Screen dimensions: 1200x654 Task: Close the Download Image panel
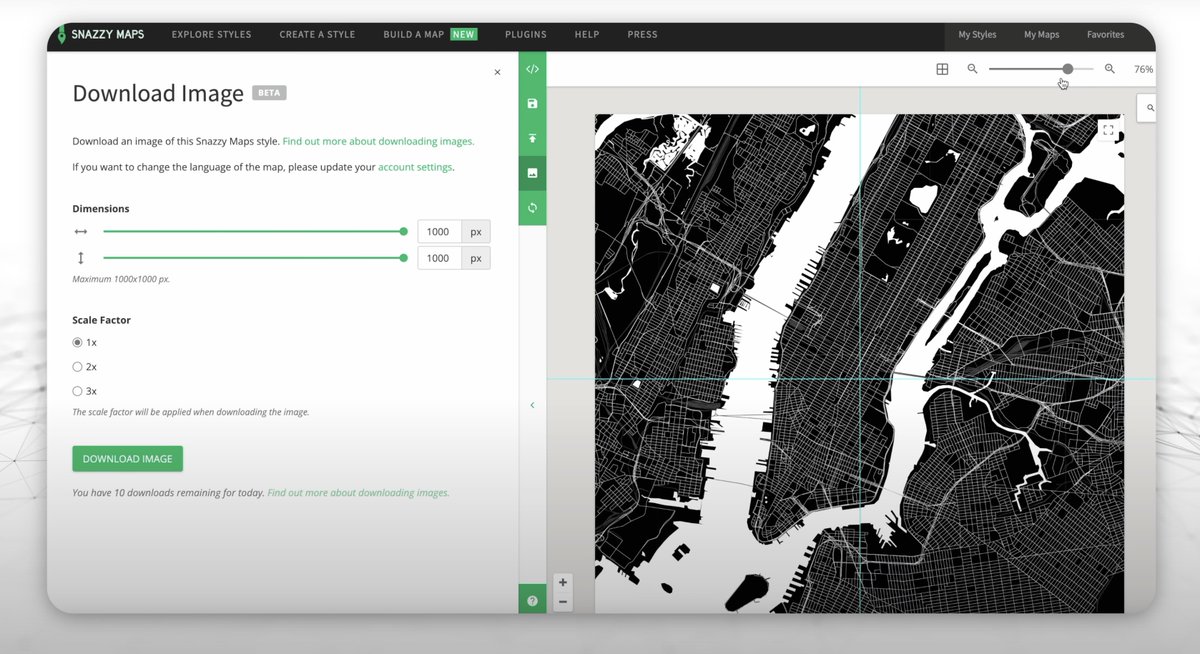pos(497,72)
